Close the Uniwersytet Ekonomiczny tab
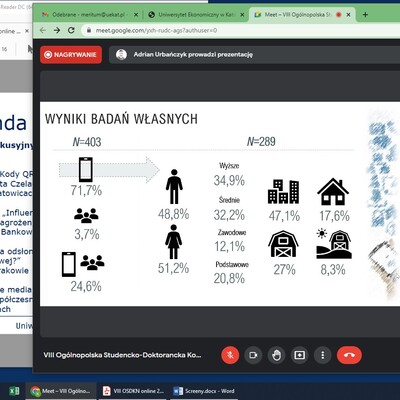The image size is (400, 400). 242,15
